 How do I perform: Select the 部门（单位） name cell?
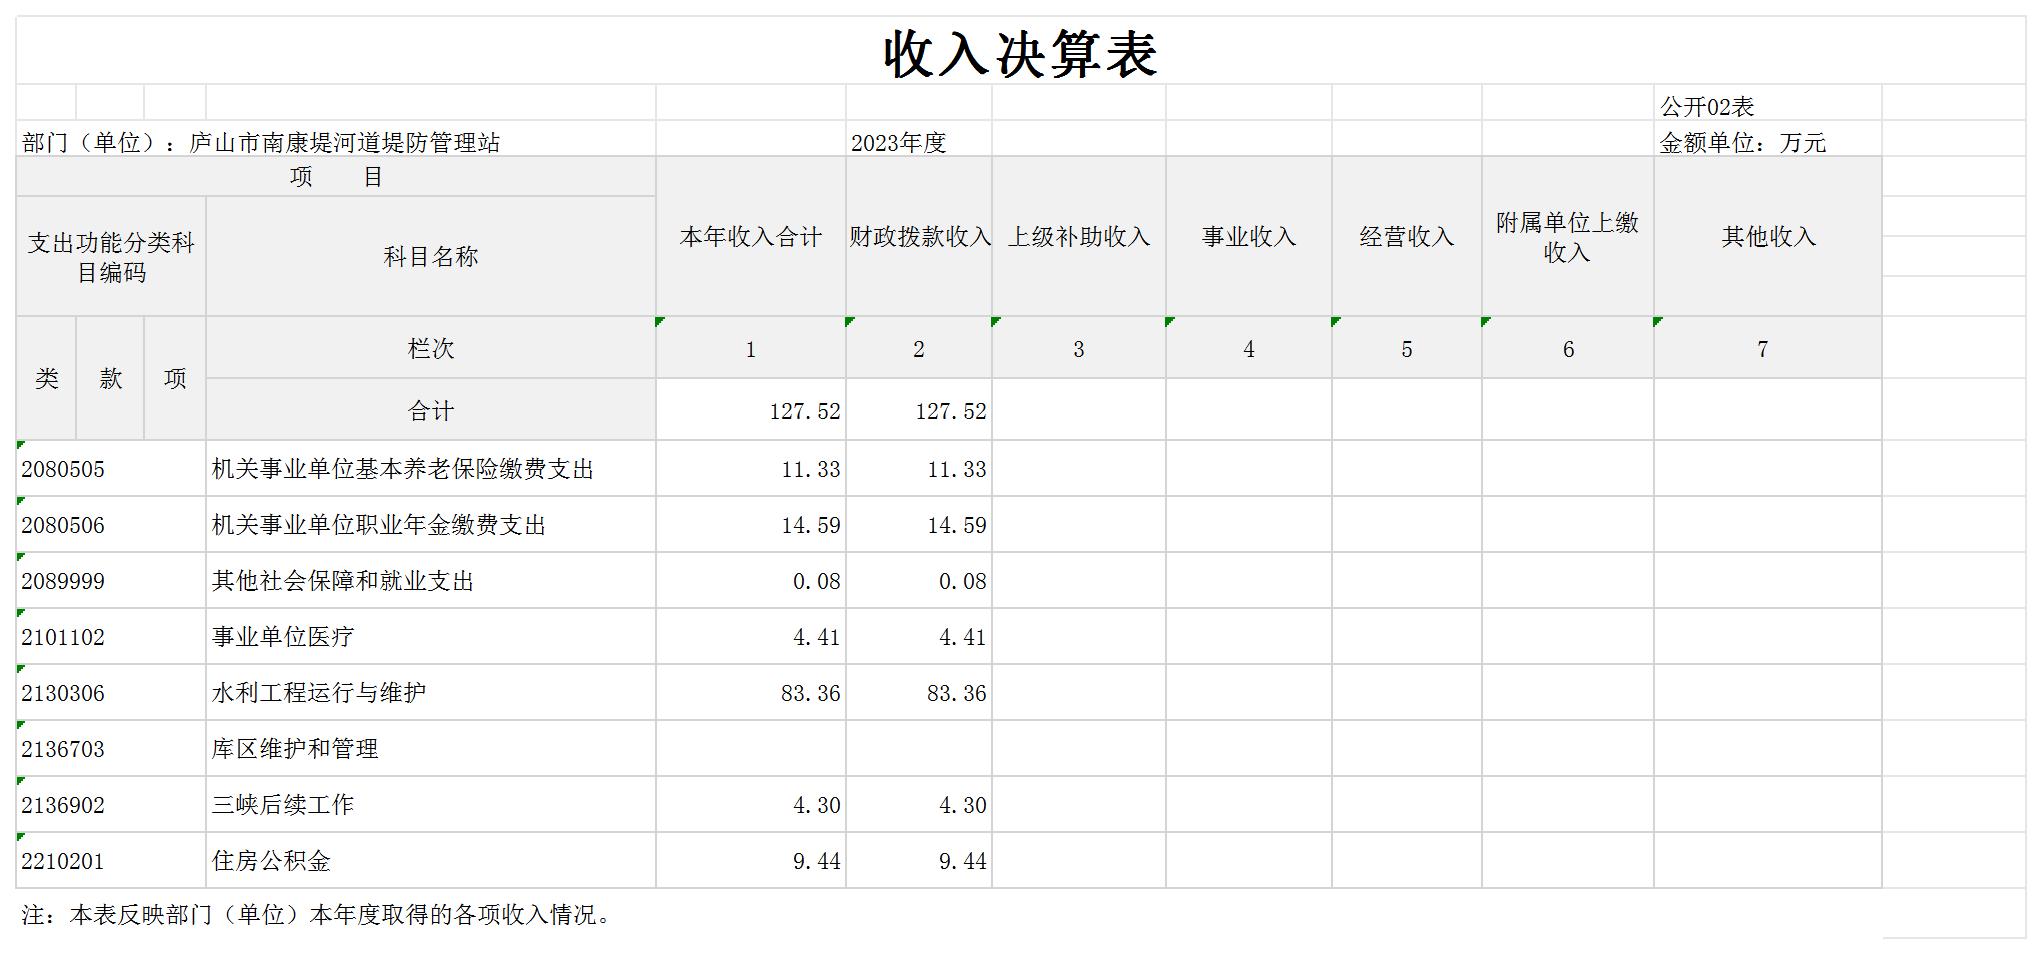(261, 142)
